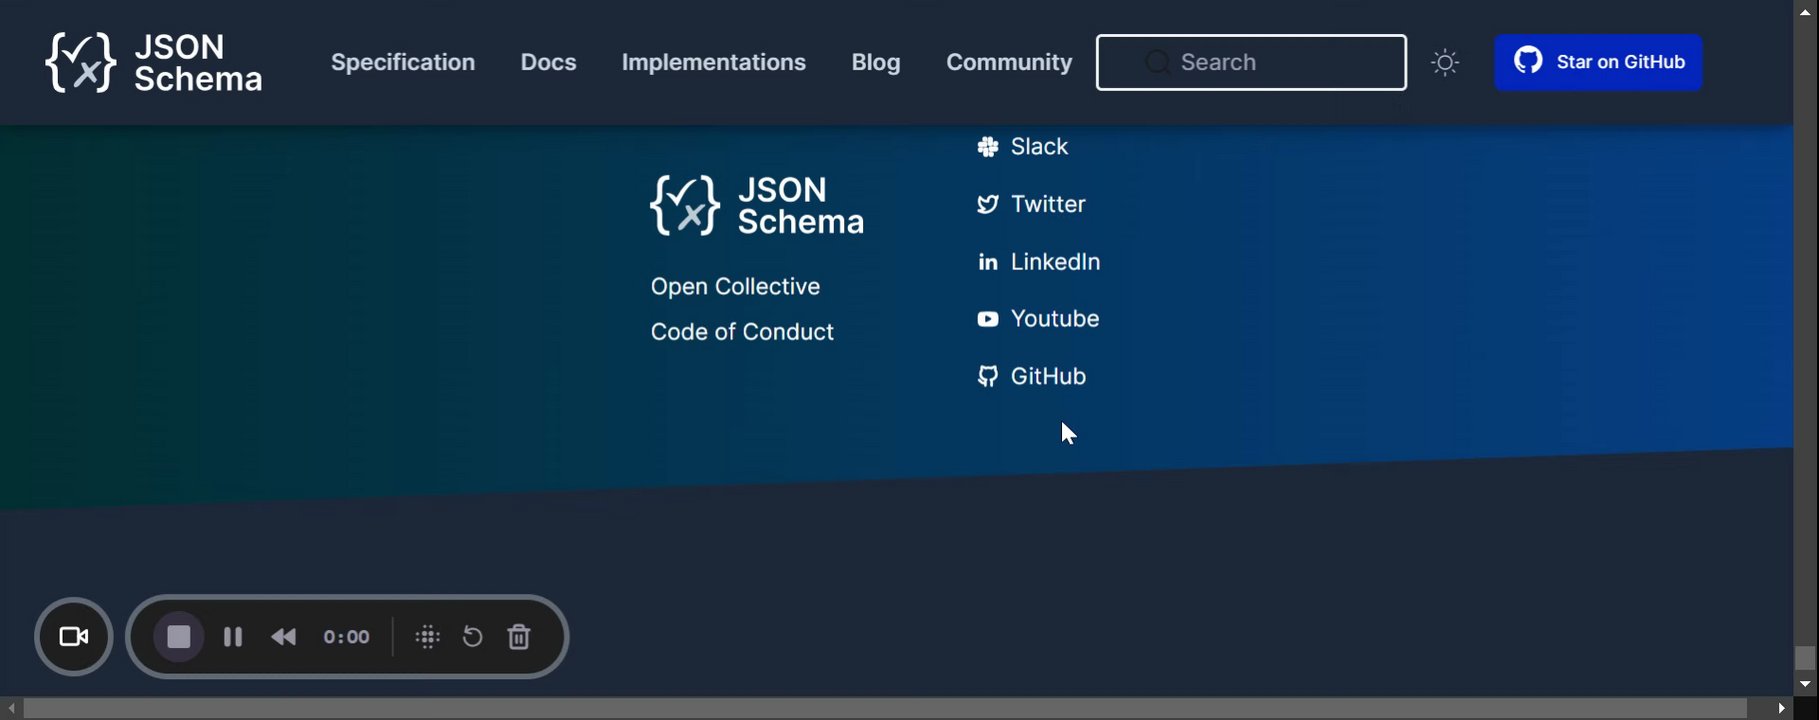Open the Community menu
The image size is (1819, 720).
pyautogui.click(x=1009, y=62)
